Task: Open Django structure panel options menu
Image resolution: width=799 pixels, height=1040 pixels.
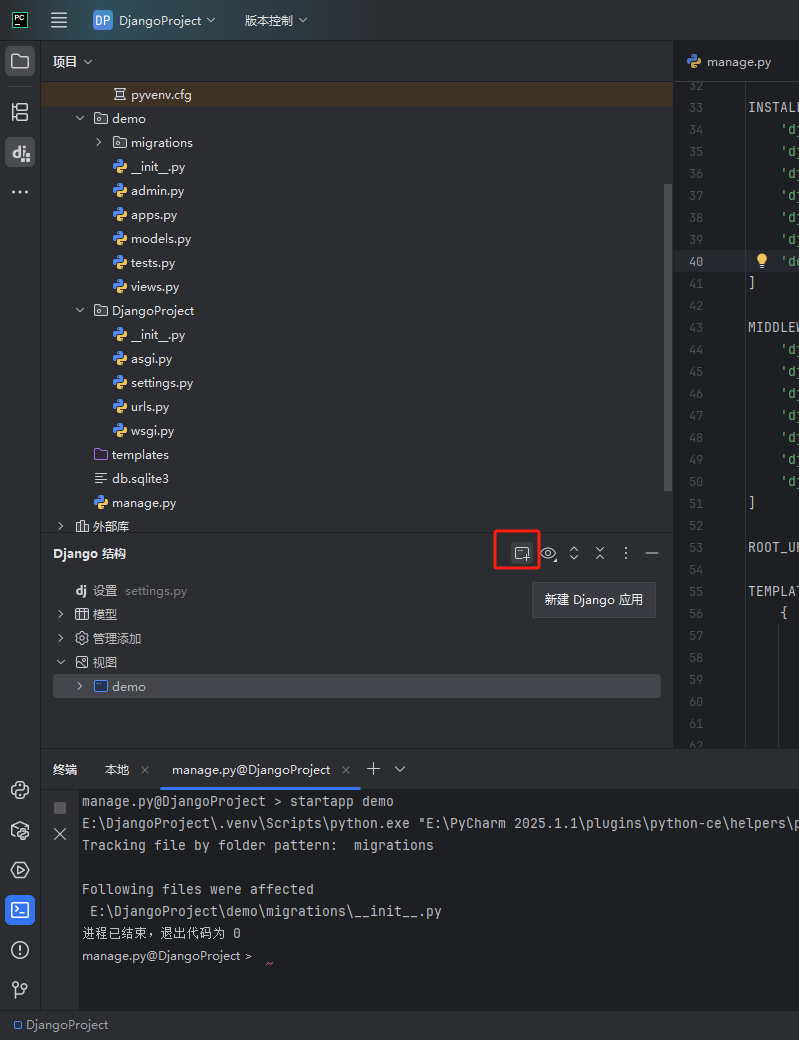Action: click(626, 552)
